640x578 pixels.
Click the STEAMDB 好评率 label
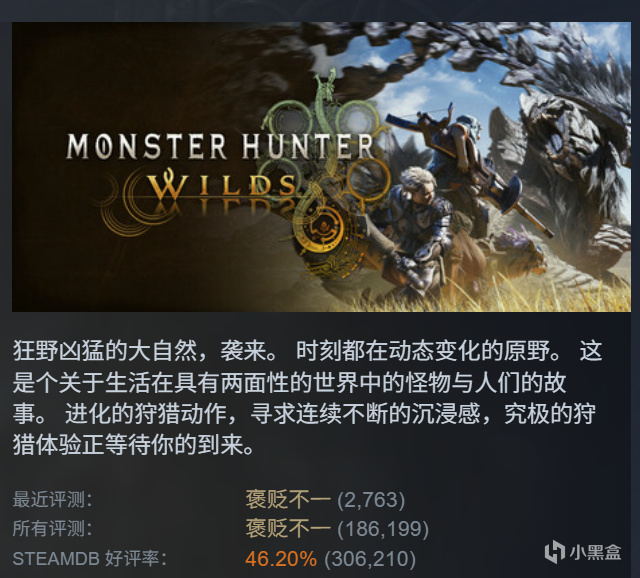click(x=90, y=558)
